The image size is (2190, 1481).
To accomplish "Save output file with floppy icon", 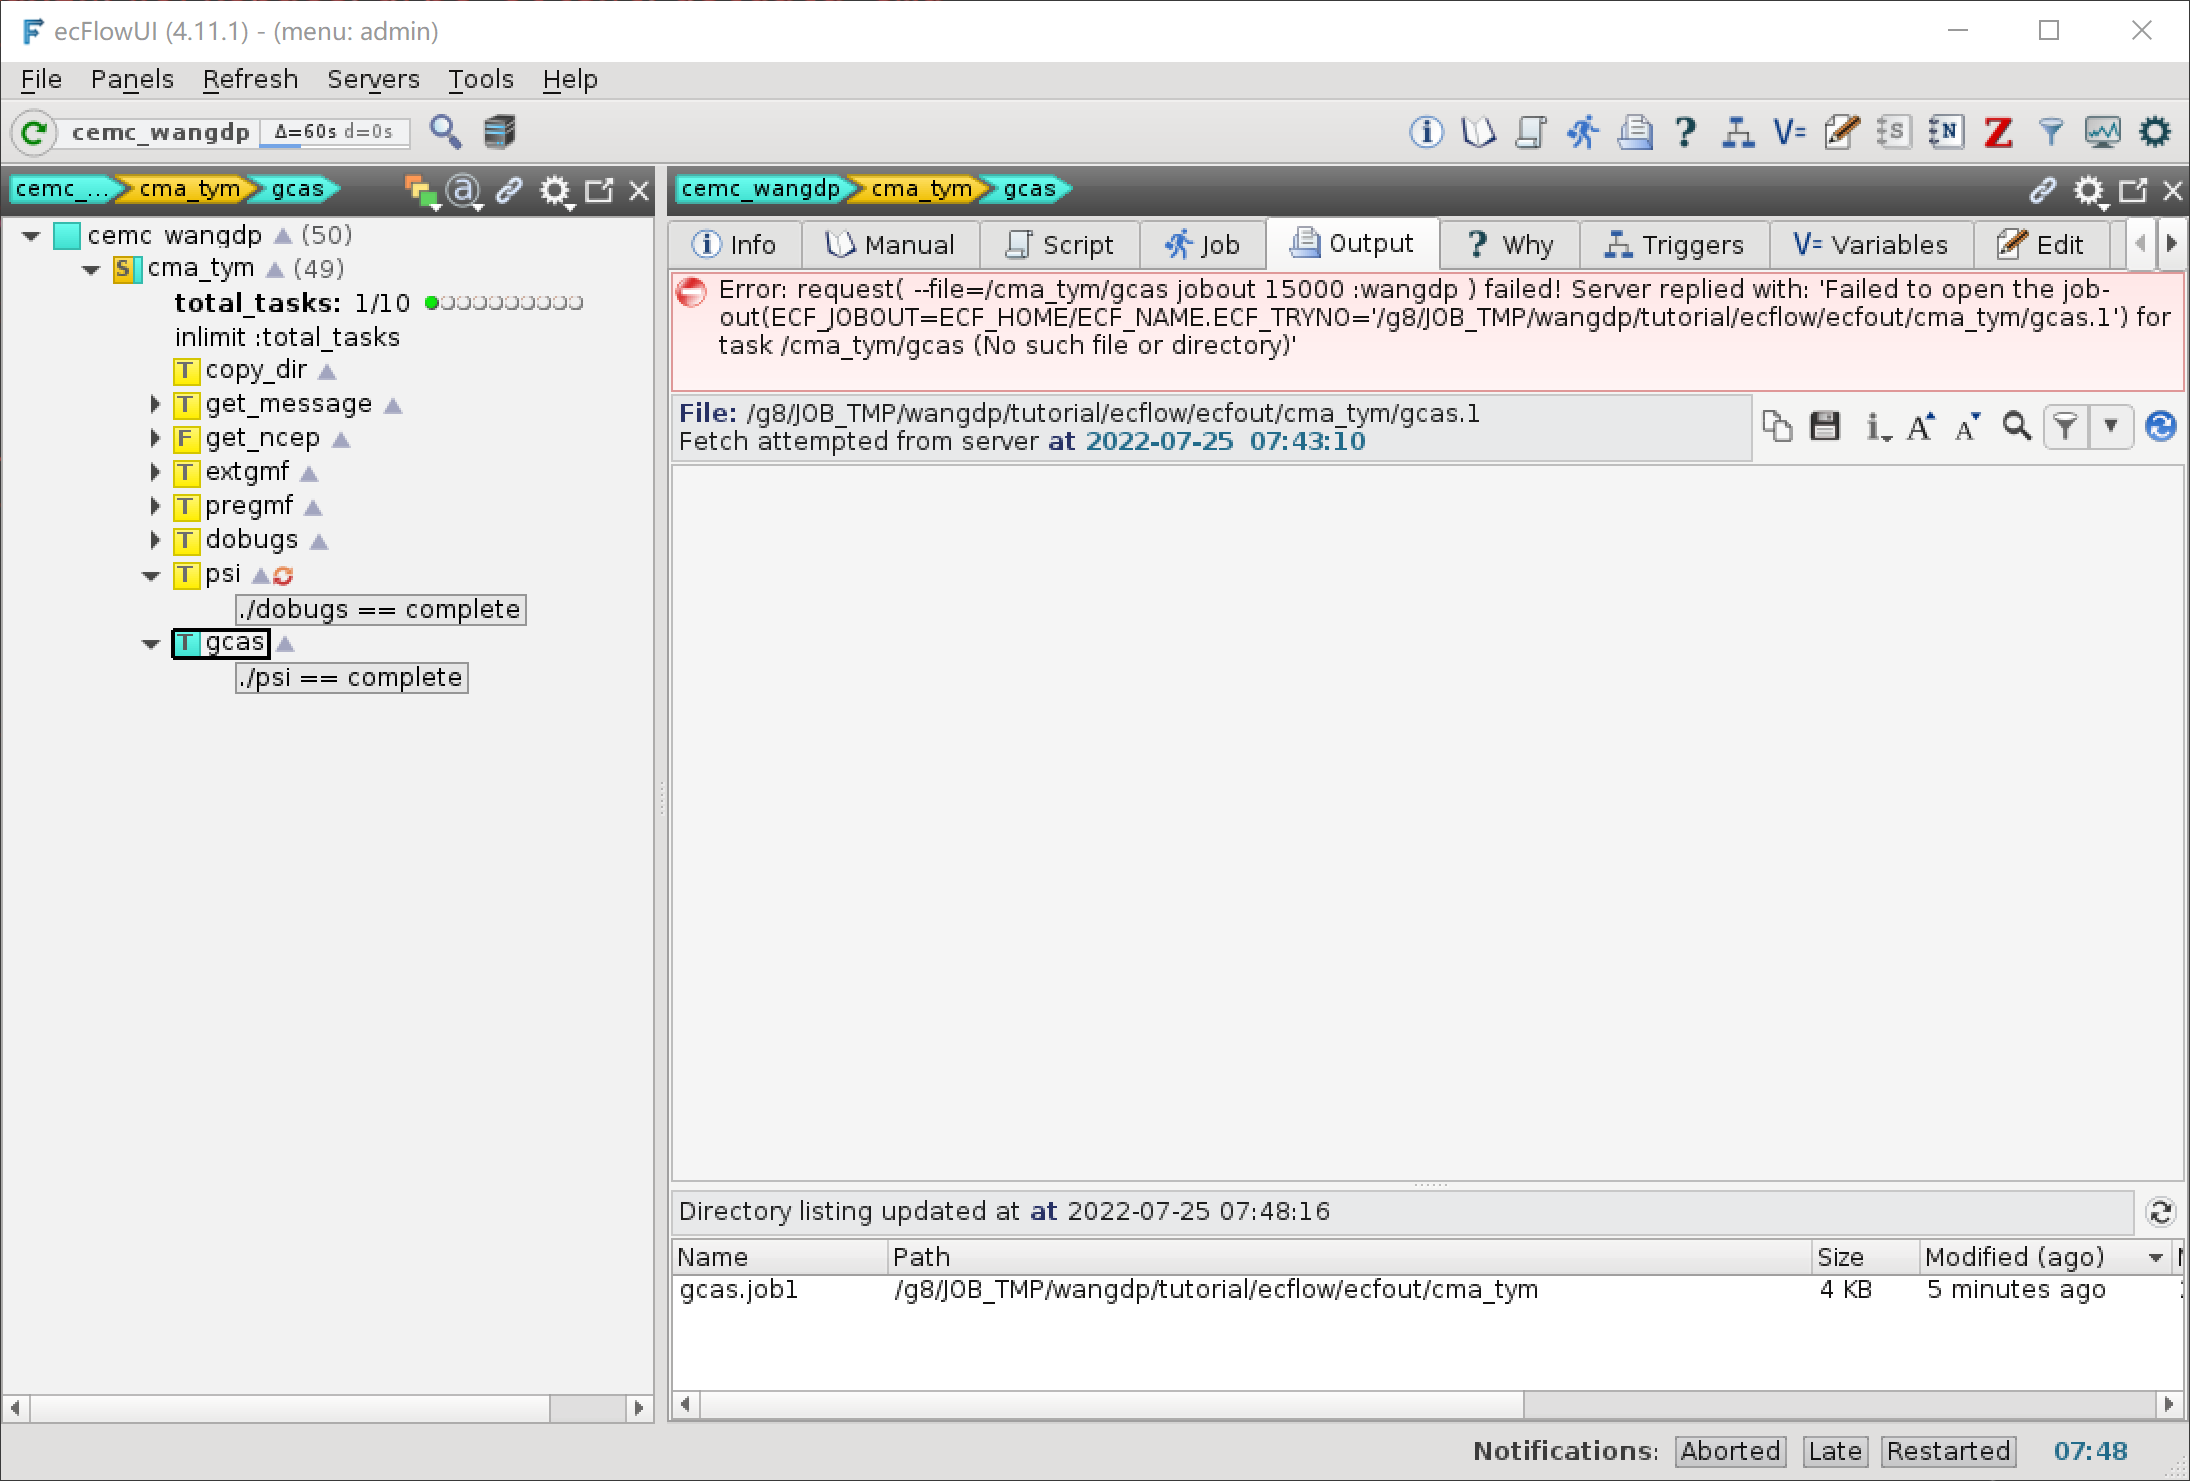I will tap(1825, 427).
